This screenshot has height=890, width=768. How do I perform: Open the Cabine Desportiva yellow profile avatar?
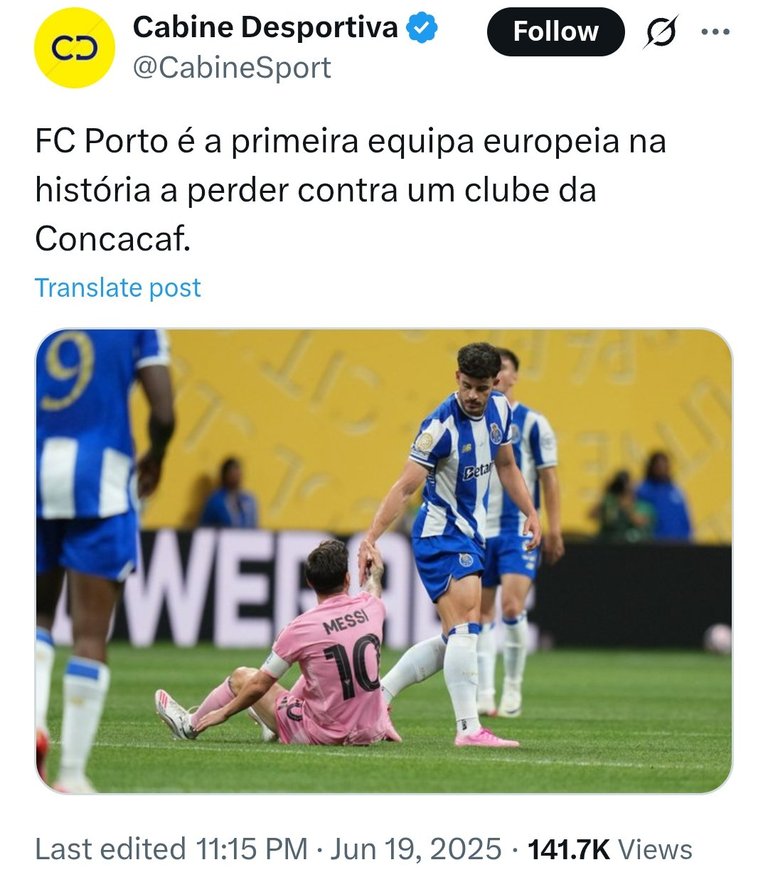tap(74, 48)
